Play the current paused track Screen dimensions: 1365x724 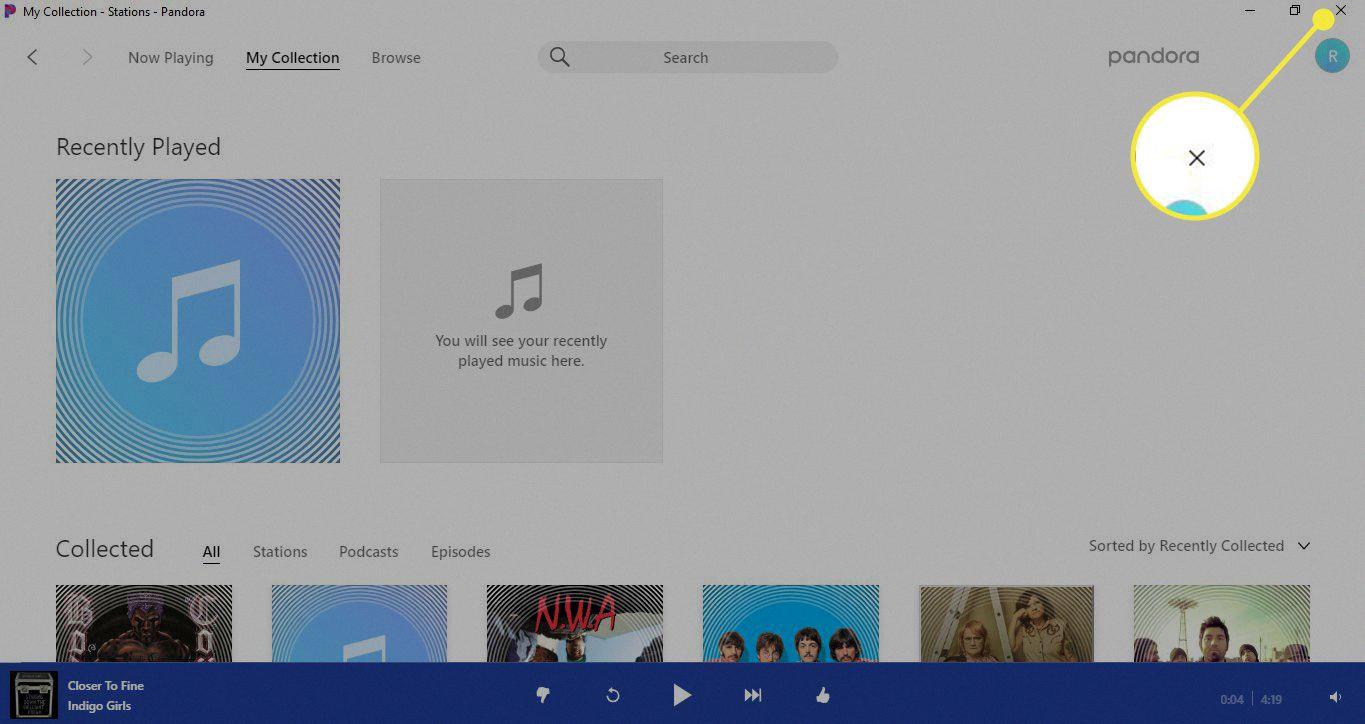pyautogui.click(x=682, y=694)
